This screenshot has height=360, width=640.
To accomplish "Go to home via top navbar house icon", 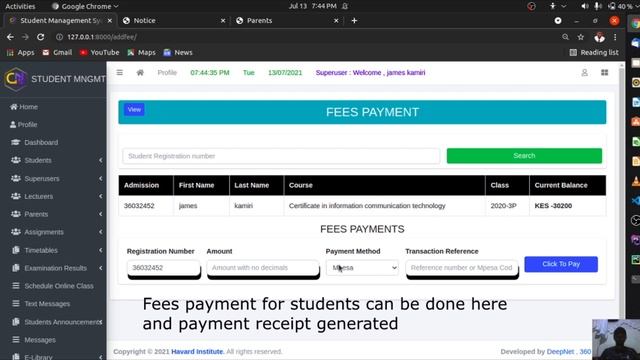I will [140, 73].
